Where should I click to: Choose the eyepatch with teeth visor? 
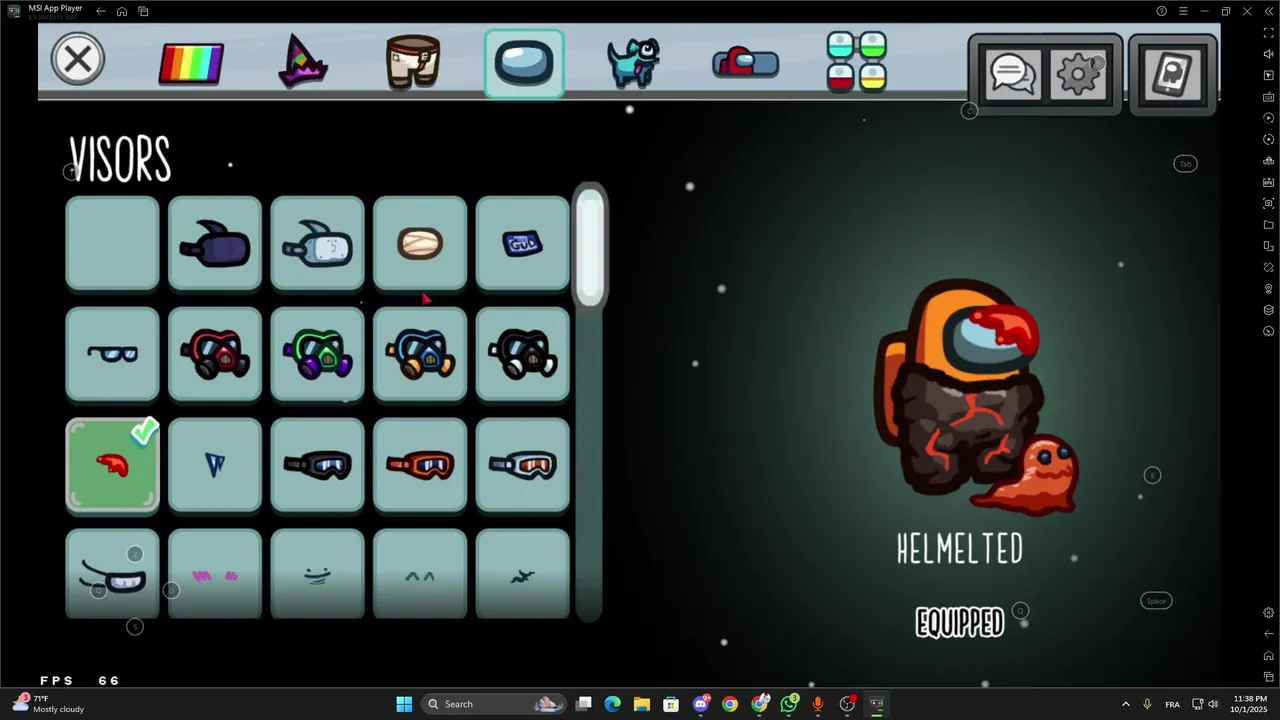[112, 574]
